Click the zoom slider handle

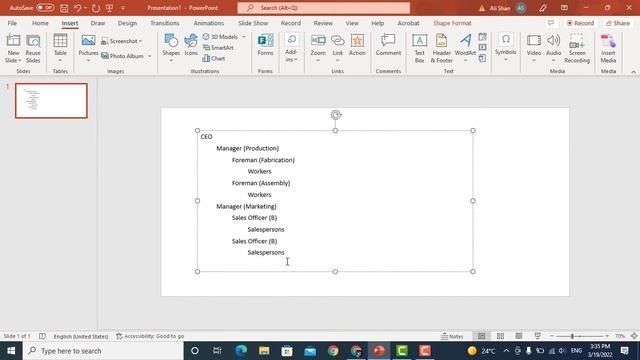572,336
